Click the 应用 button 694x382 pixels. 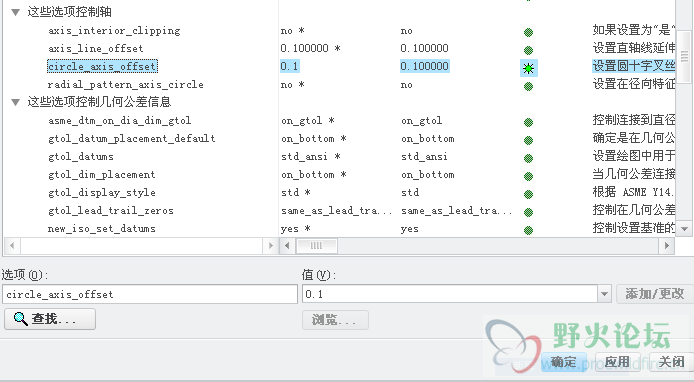point(617,362)
